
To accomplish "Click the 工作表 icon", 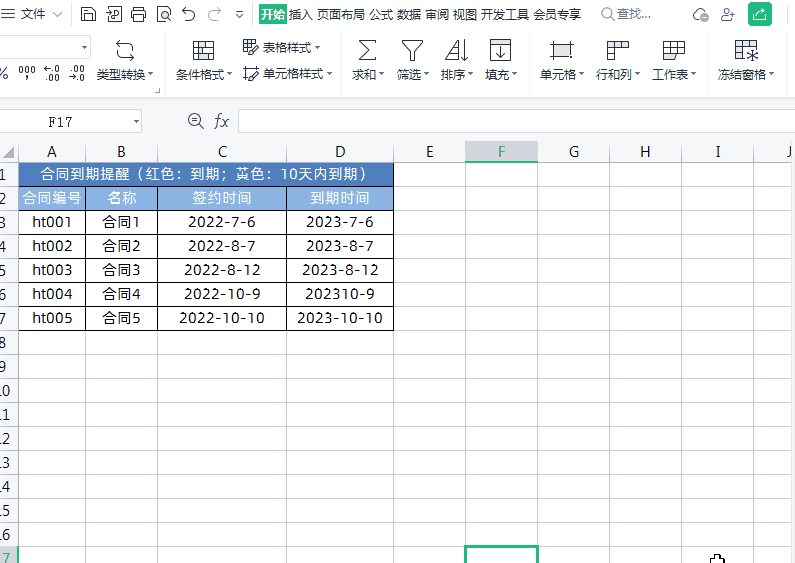I will (x=673, y=51).
